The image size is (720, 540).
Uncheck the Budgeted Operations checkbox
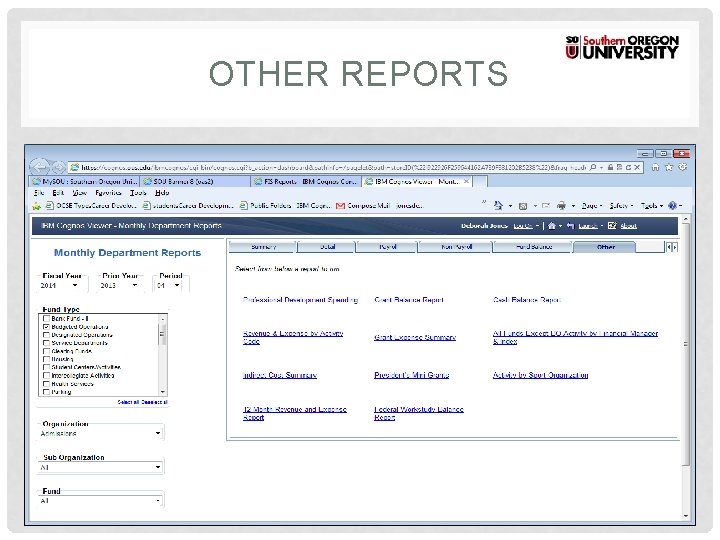click(x=46, y=326)
